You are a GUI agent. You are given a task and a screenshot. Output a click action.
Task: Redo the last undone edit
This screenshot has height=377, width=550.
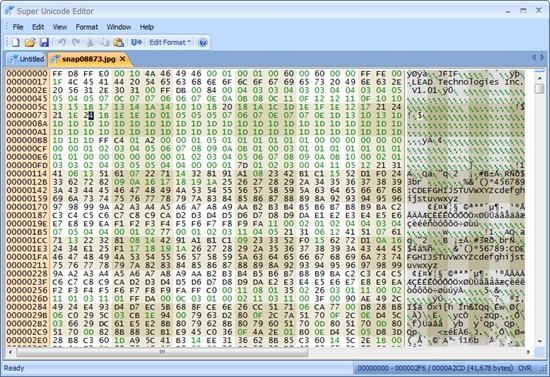[x=76, y=42]
